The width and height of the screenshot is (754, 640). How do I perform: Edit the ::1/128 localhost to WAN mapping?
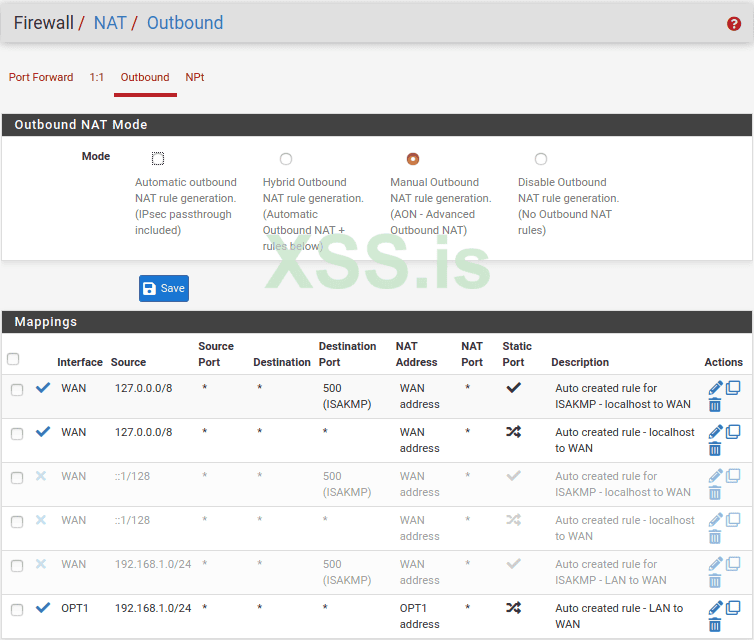point(715,520)
